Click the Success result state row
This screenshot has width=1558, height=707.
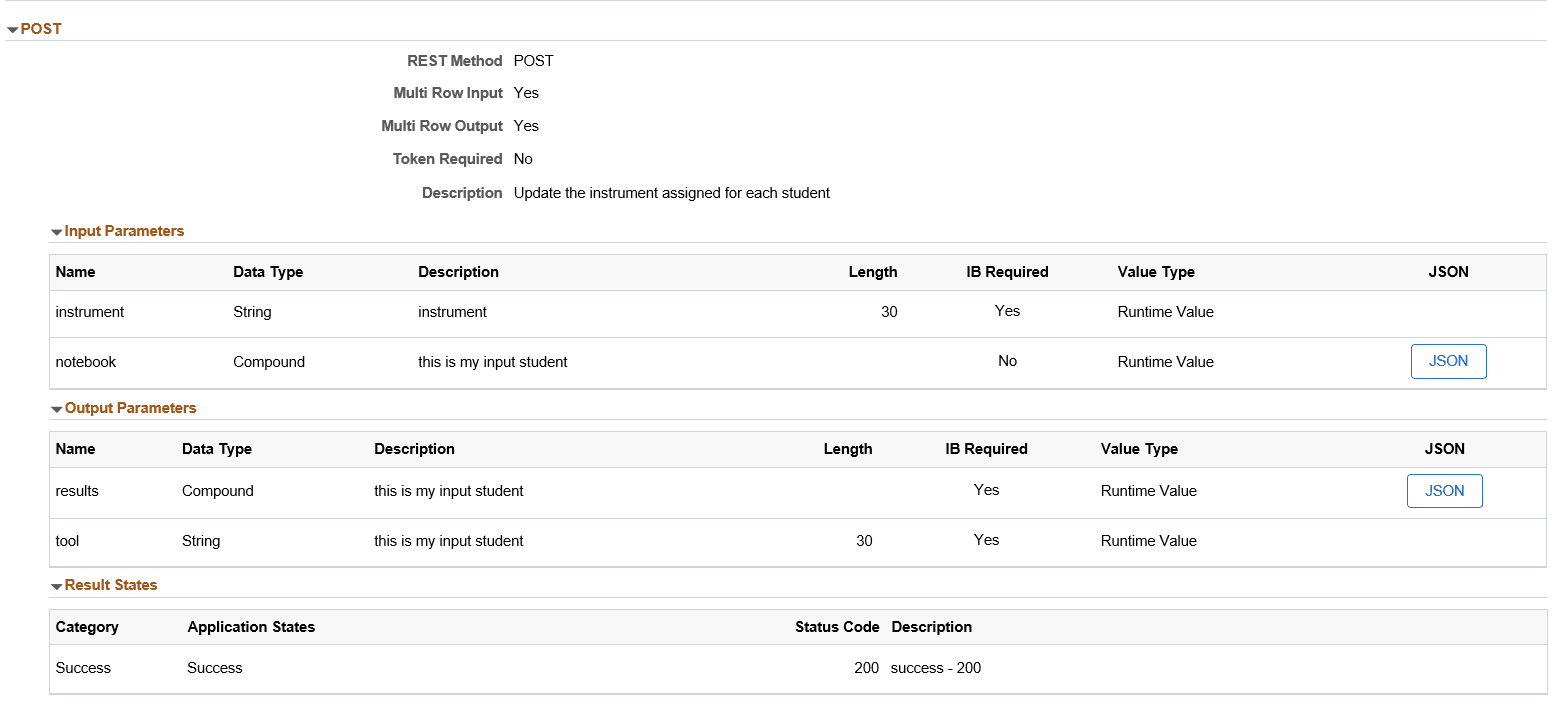[400, 668]
